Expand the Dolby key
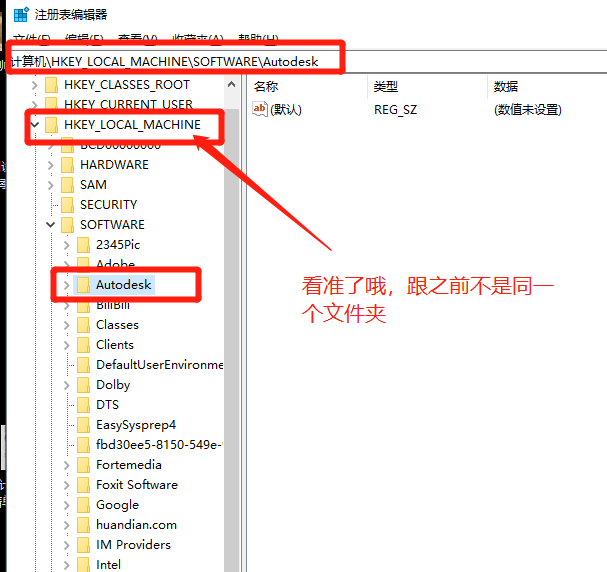 click(x=67, y=385)
